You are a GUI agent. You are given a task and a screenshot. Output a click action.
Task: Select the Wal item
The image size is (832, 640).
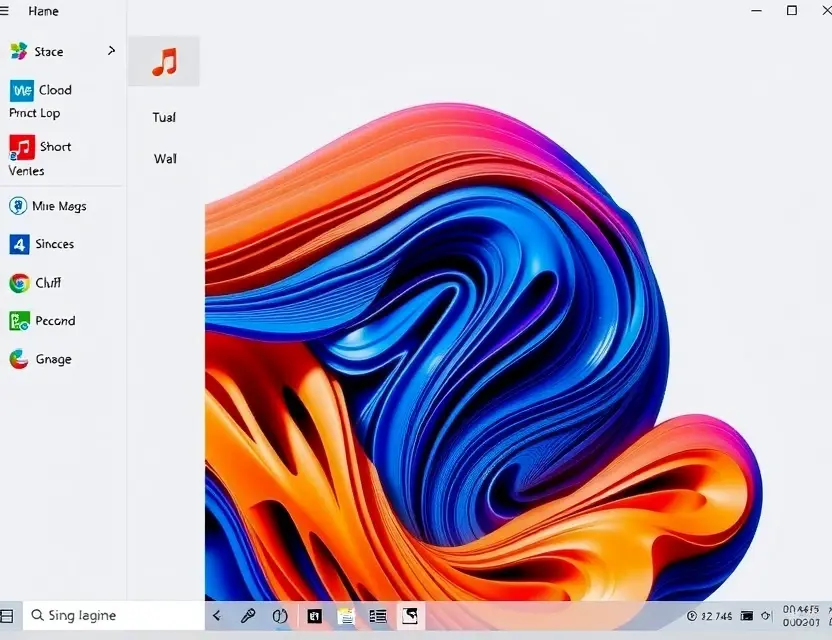pyautogui.click(x=165, y=159)
